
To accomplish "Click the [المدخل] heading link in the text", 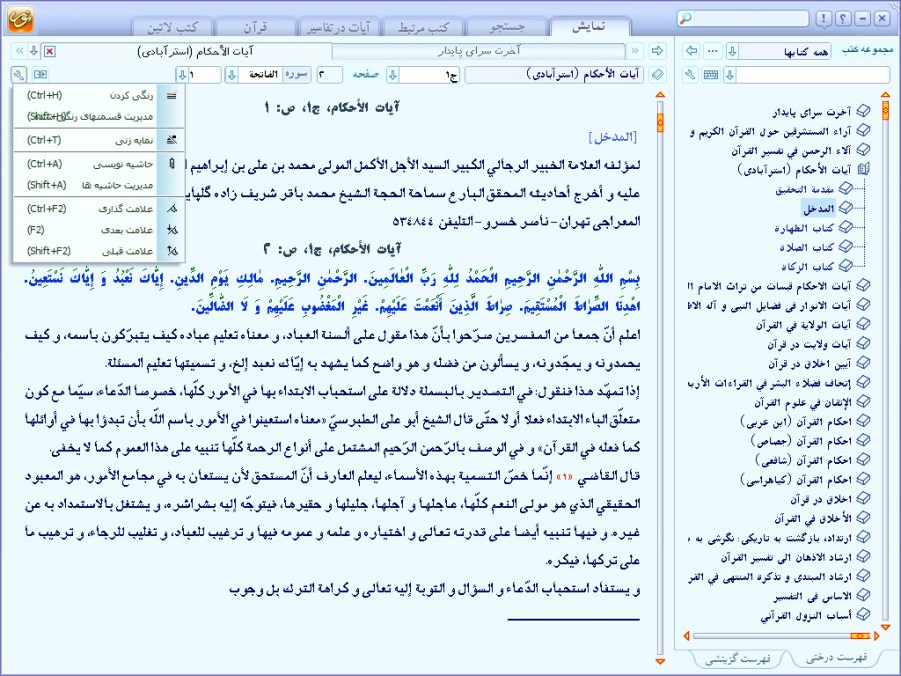I will [x=613, y=137].
